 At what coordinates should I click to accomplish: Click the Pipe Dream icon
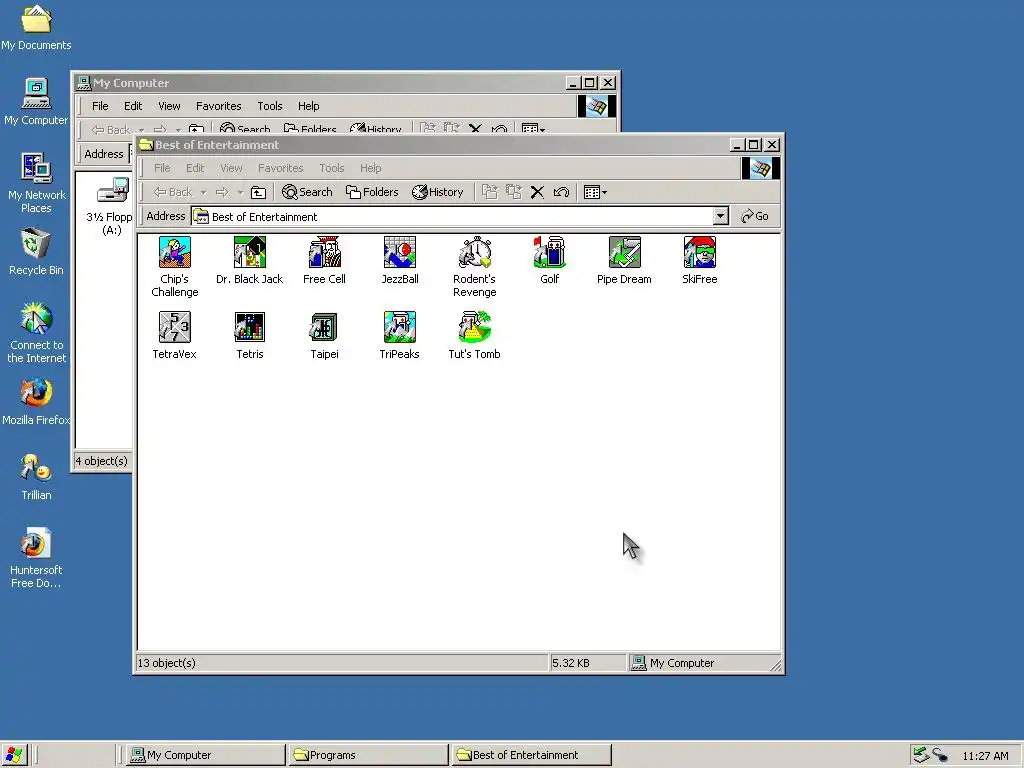point(624,253)
